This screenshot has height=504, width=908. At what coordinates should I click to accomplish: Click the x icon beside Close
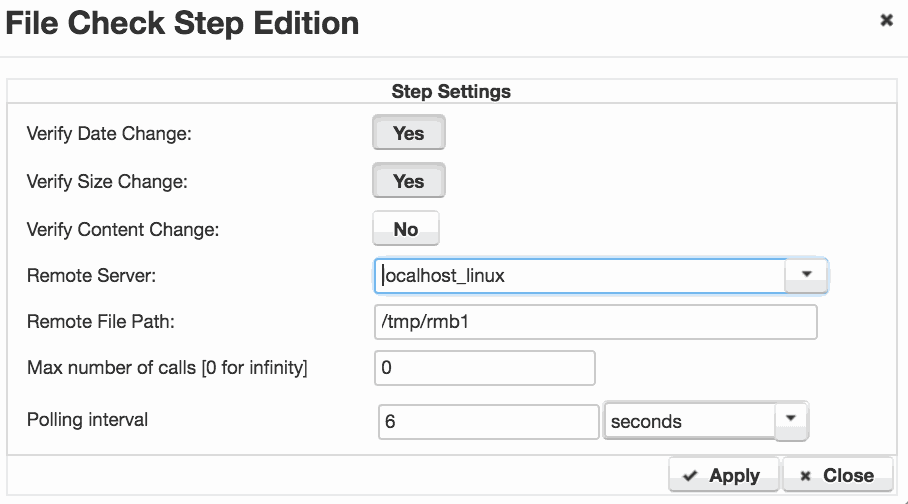805,476
